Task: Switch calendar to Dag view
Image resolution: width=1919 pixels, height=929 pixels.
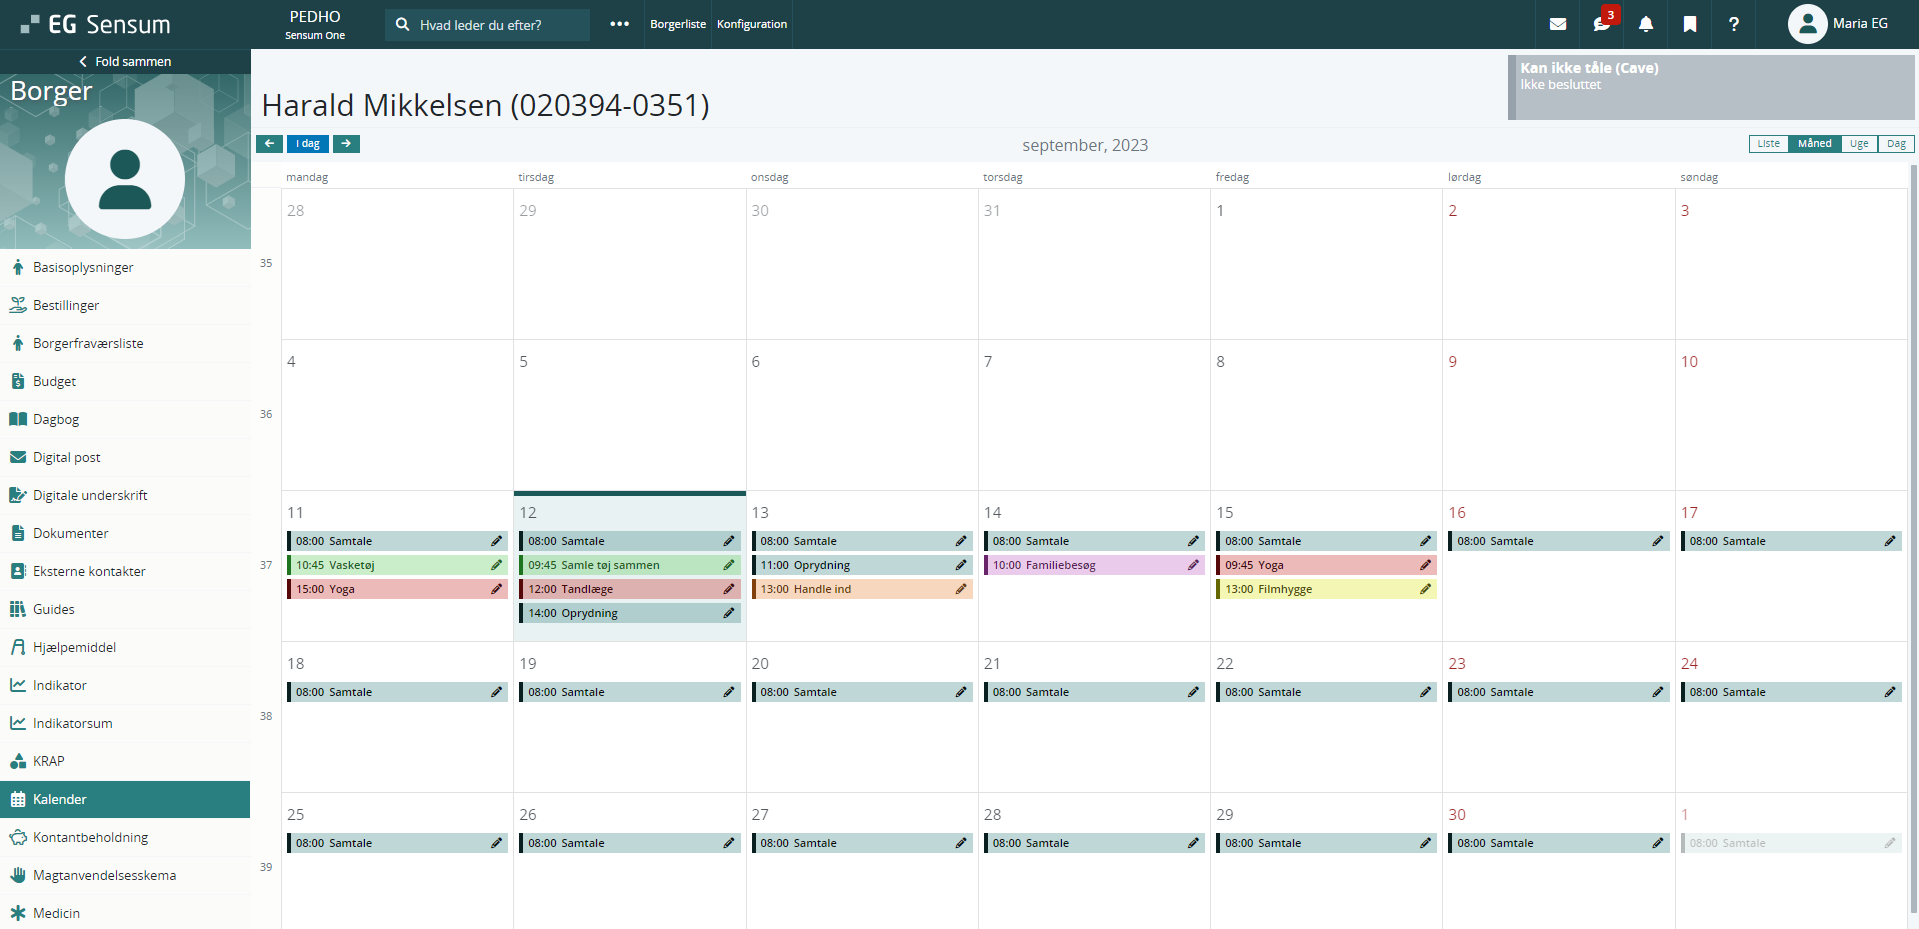Action: tap(1896, 144)
